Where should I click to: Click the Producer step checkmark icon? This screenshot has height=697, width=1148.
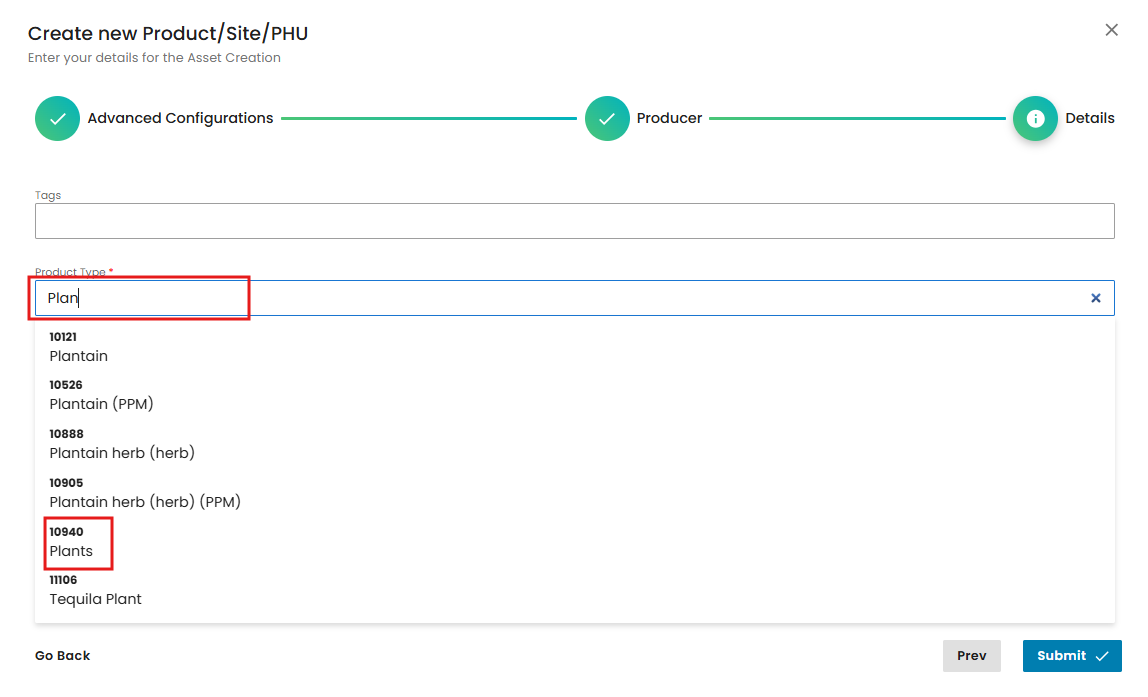click(x=607, y=119)
